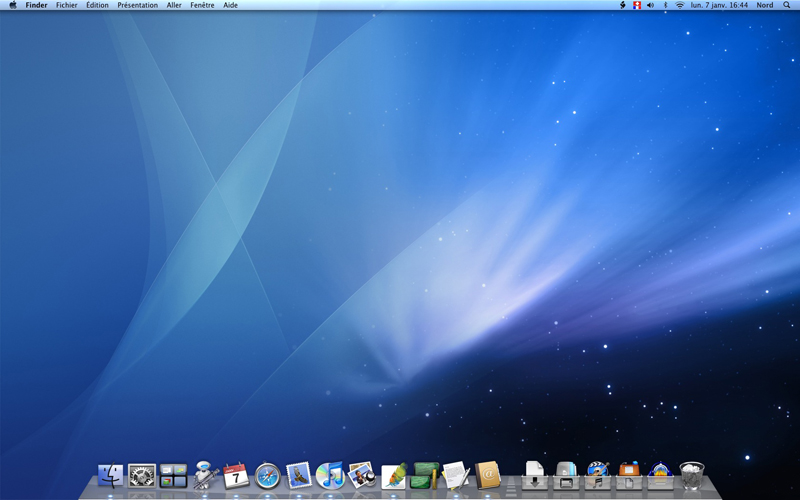Open iCal calendar icon showing 7
Viewport: 800px width, 500px height.
pyautogui.click(x=236, y=476)
